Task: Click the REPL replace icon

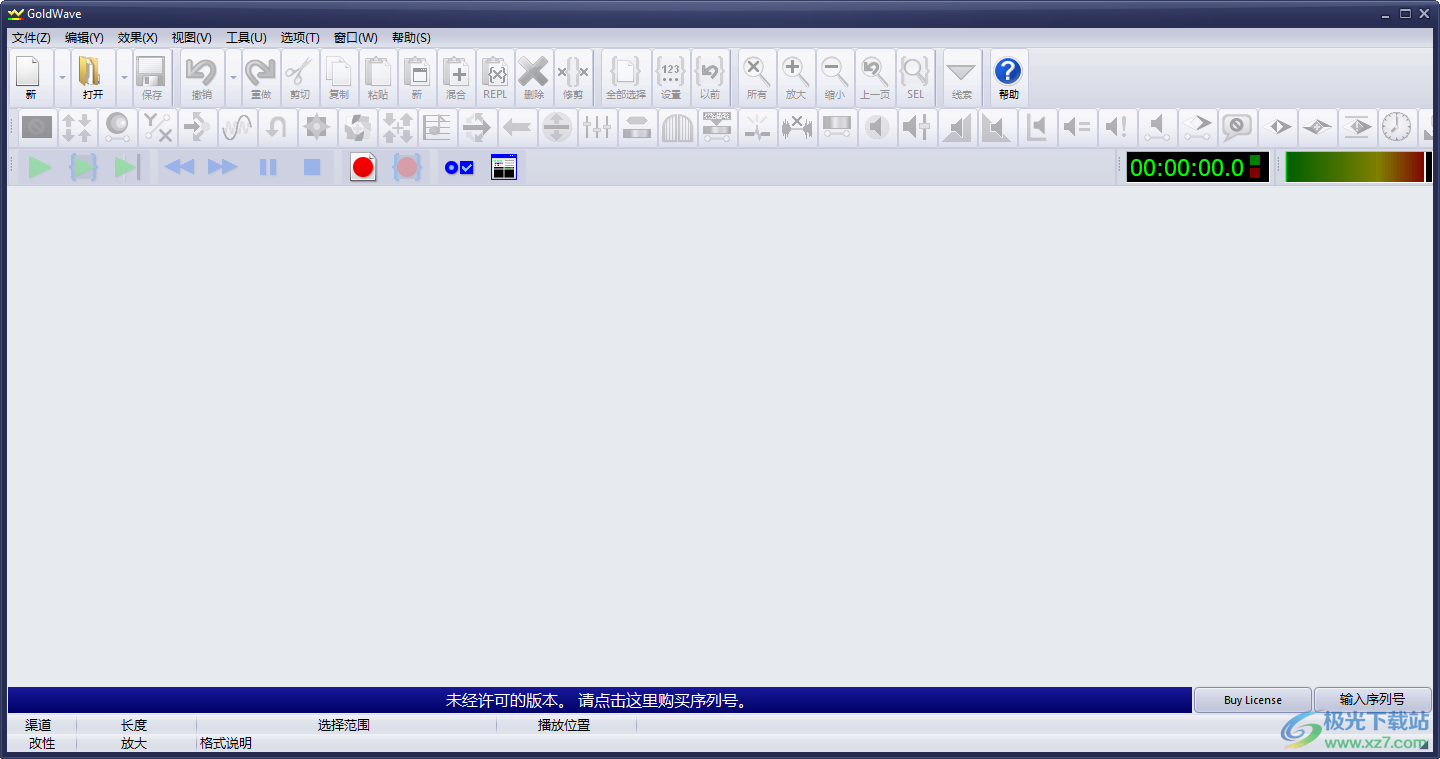Action: pos(495,78)
